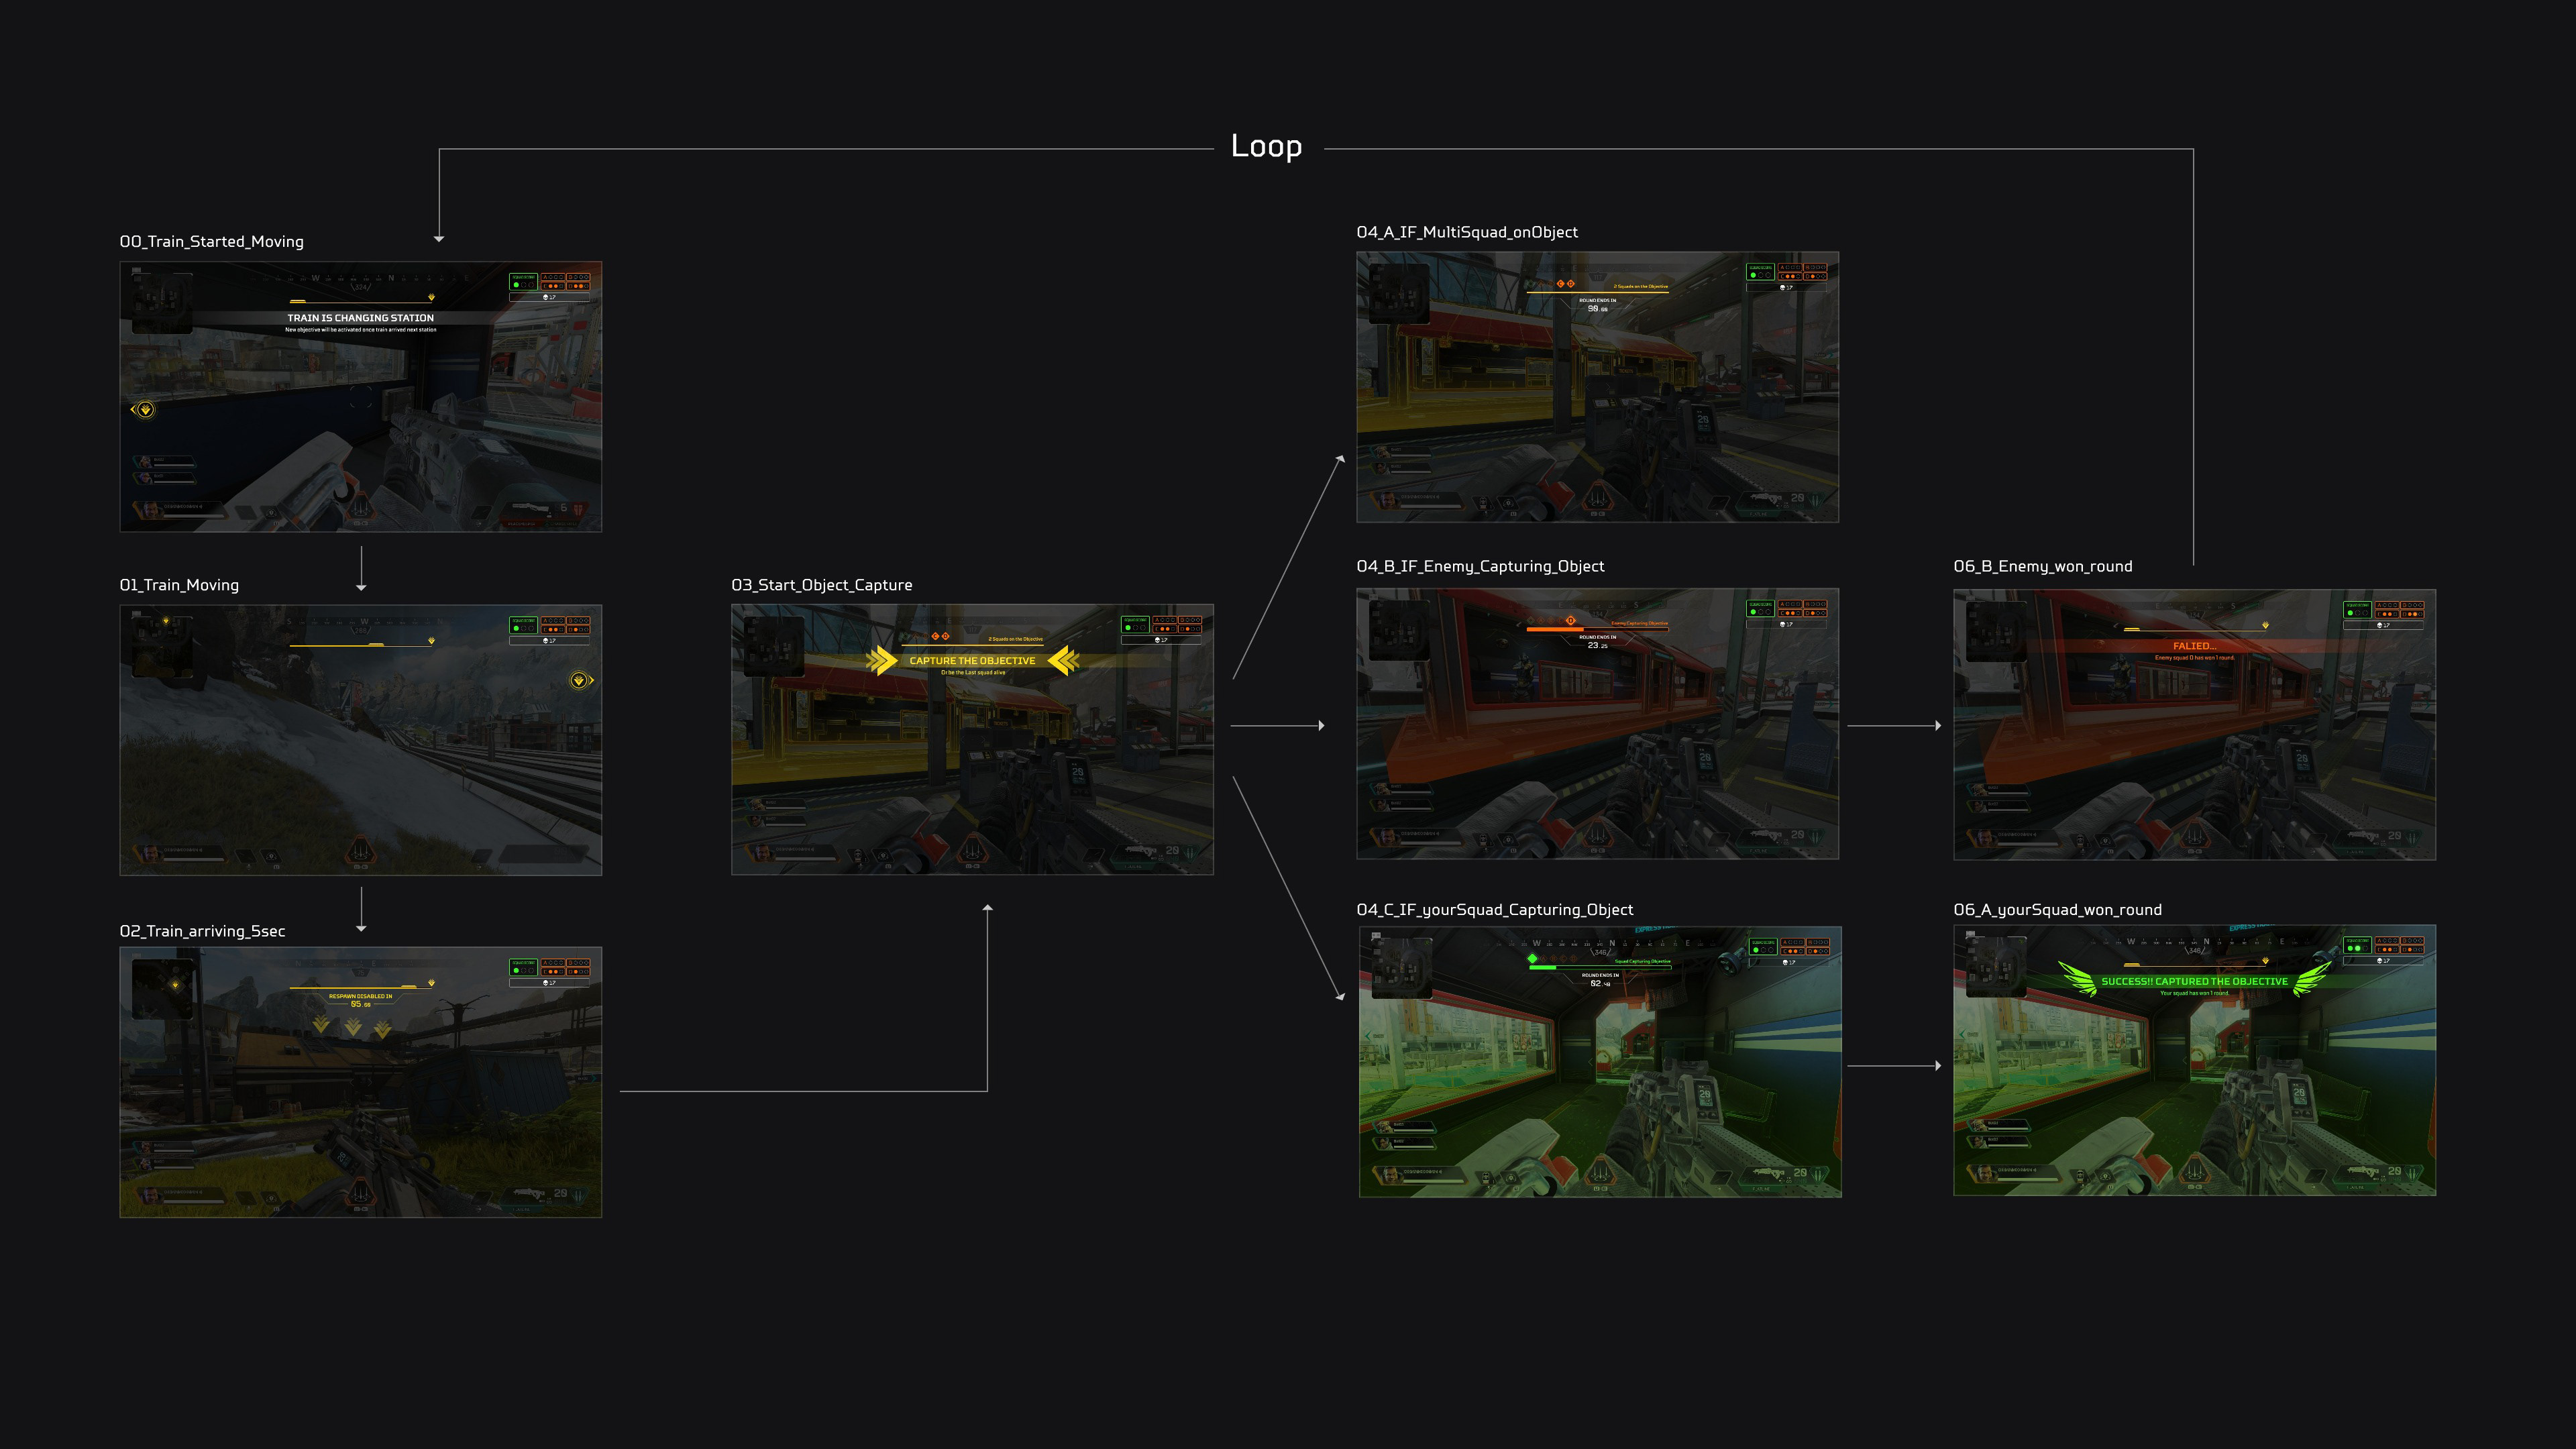Select the '06_B_Enemy_won_round' label
Viewport: 2576px width, 1449px height.
(2043, 566)
